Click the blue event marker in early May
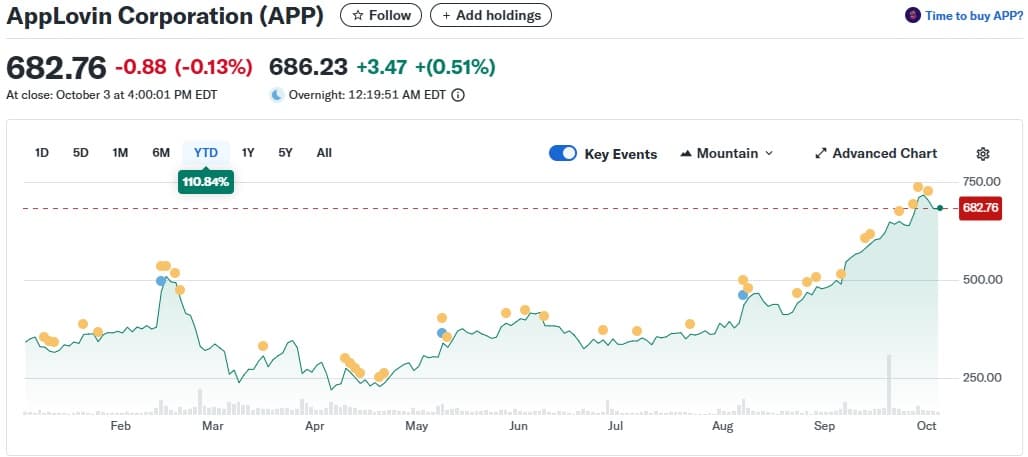 pyautogui.click(x=442, y=332)
